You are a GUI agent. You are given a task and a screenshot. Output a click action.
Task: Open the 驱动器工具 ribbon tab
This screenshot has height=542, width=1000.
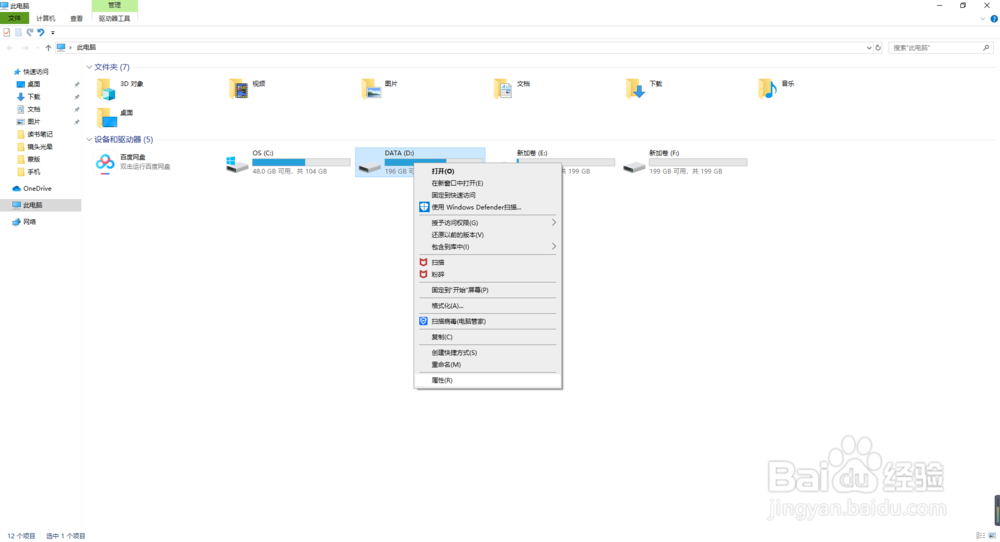click(x=114, y=18)
